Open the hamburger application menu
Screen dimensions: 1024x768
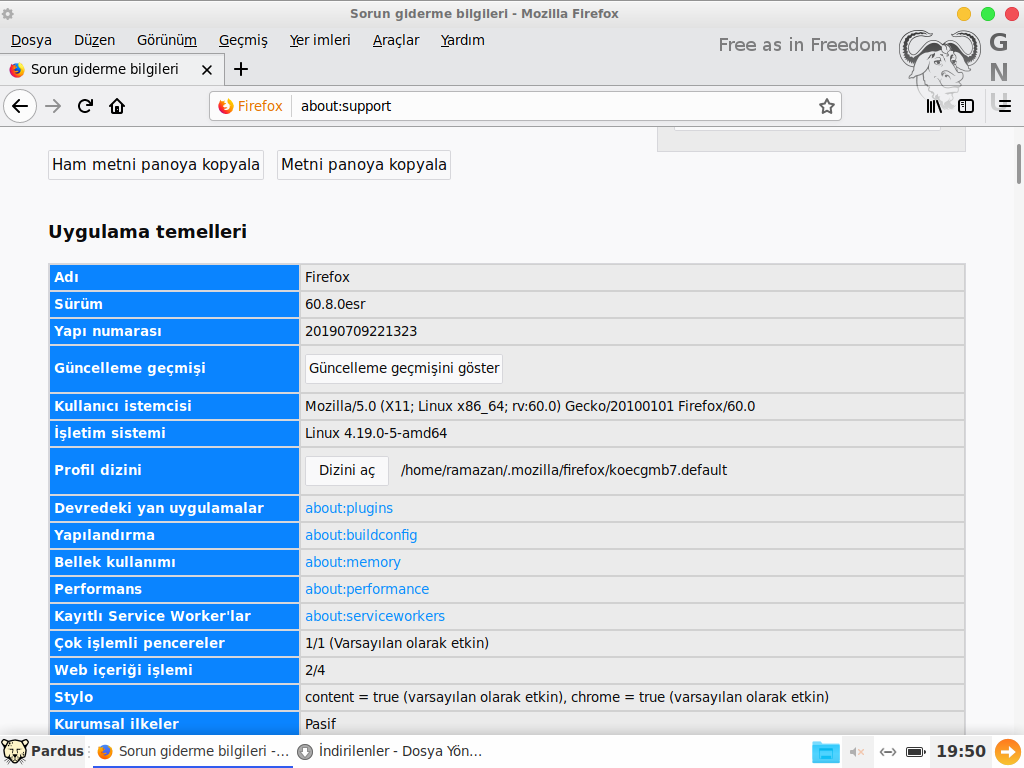click(1004, 106)
